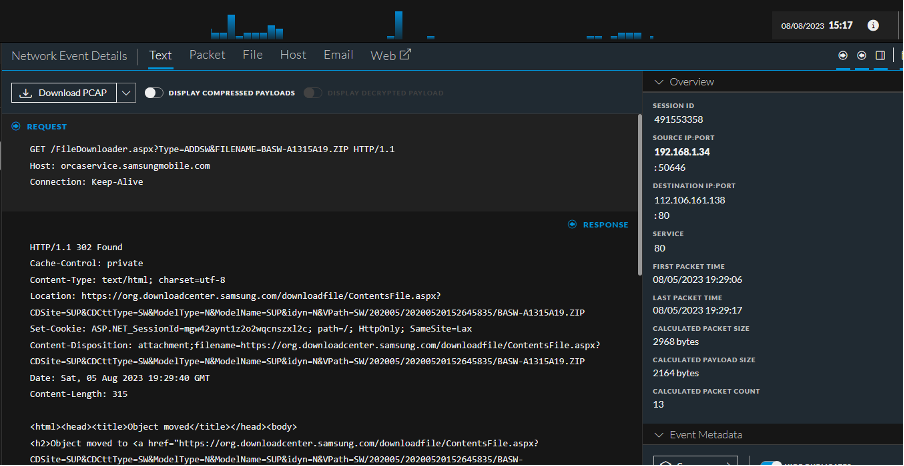Click the source IP 192.168.1.34
The width and height of the screenshot is (904, 466).
pyautogui.click(x=682, y=152)
